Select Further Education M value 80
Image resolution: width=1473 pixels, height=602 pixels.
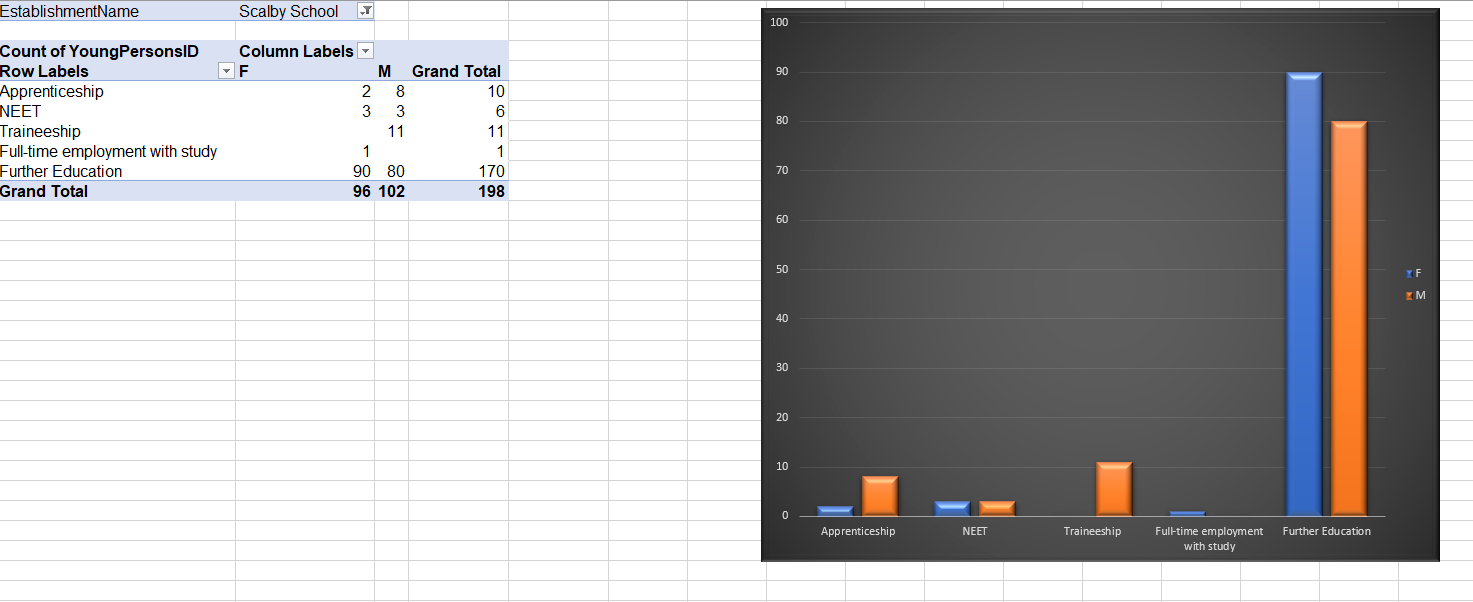(x=391, y=171)
